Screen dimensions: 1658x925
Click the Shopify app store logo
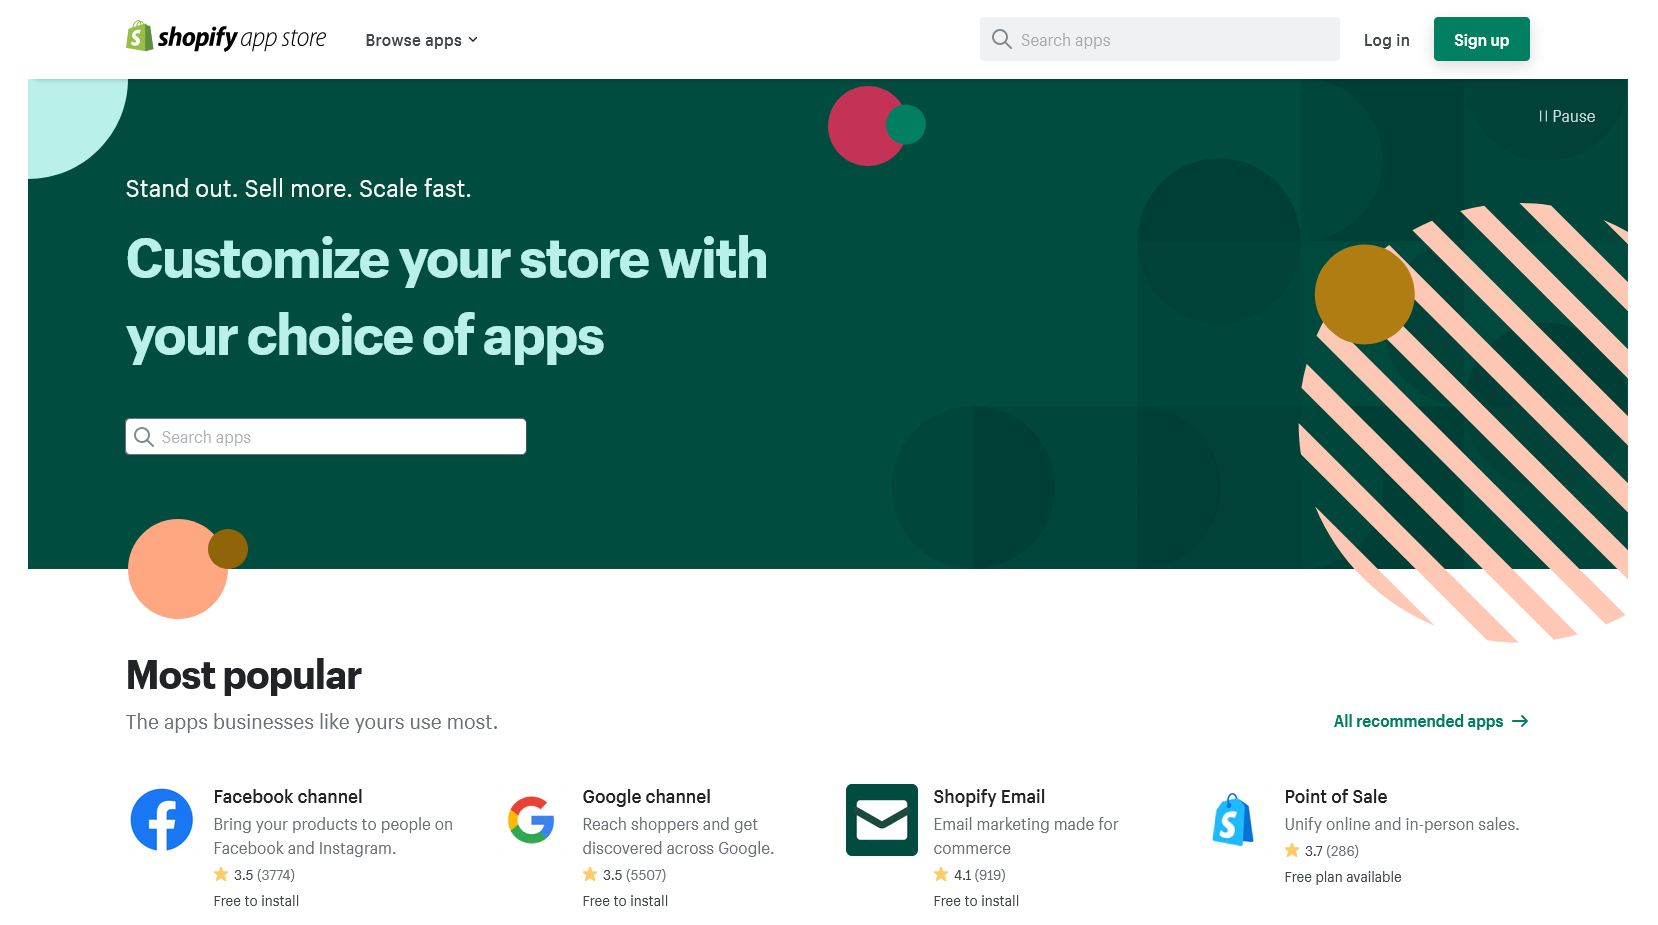click(x=226, y=38)
